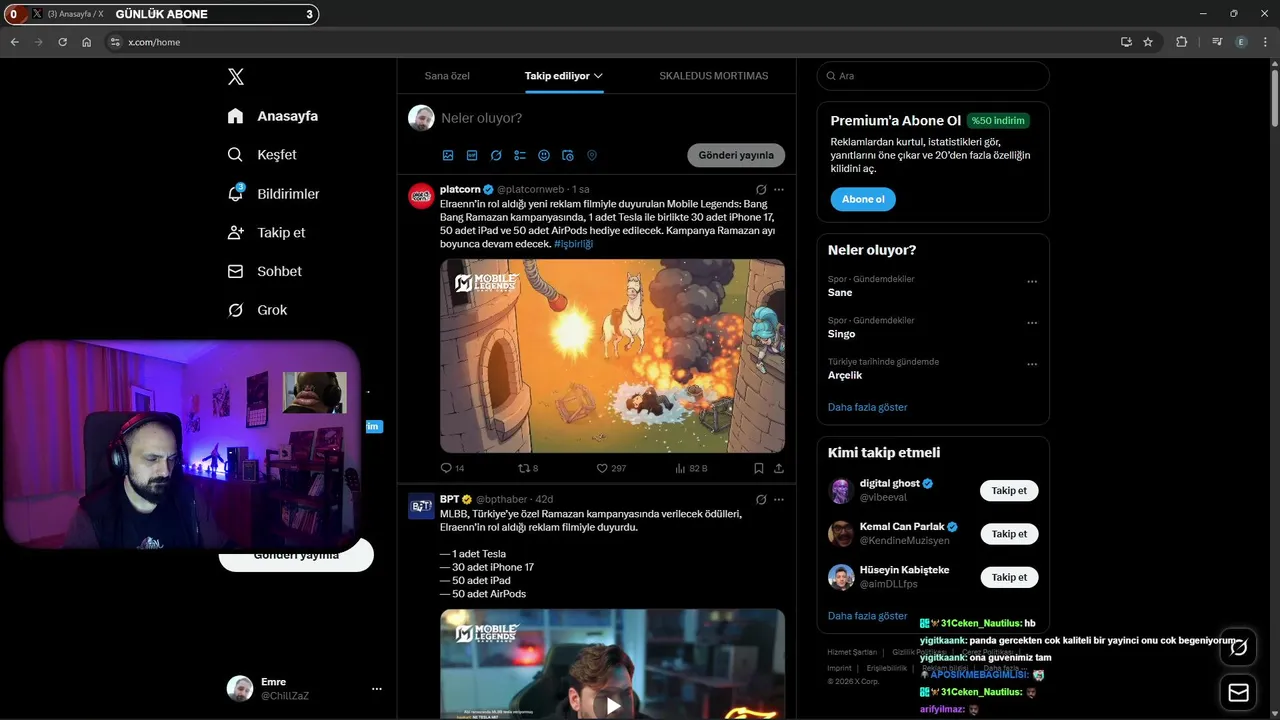Viewport: 1280px width, 720px height.
Task: Open BPT profile avatar
Action: (x=421, y=506)
